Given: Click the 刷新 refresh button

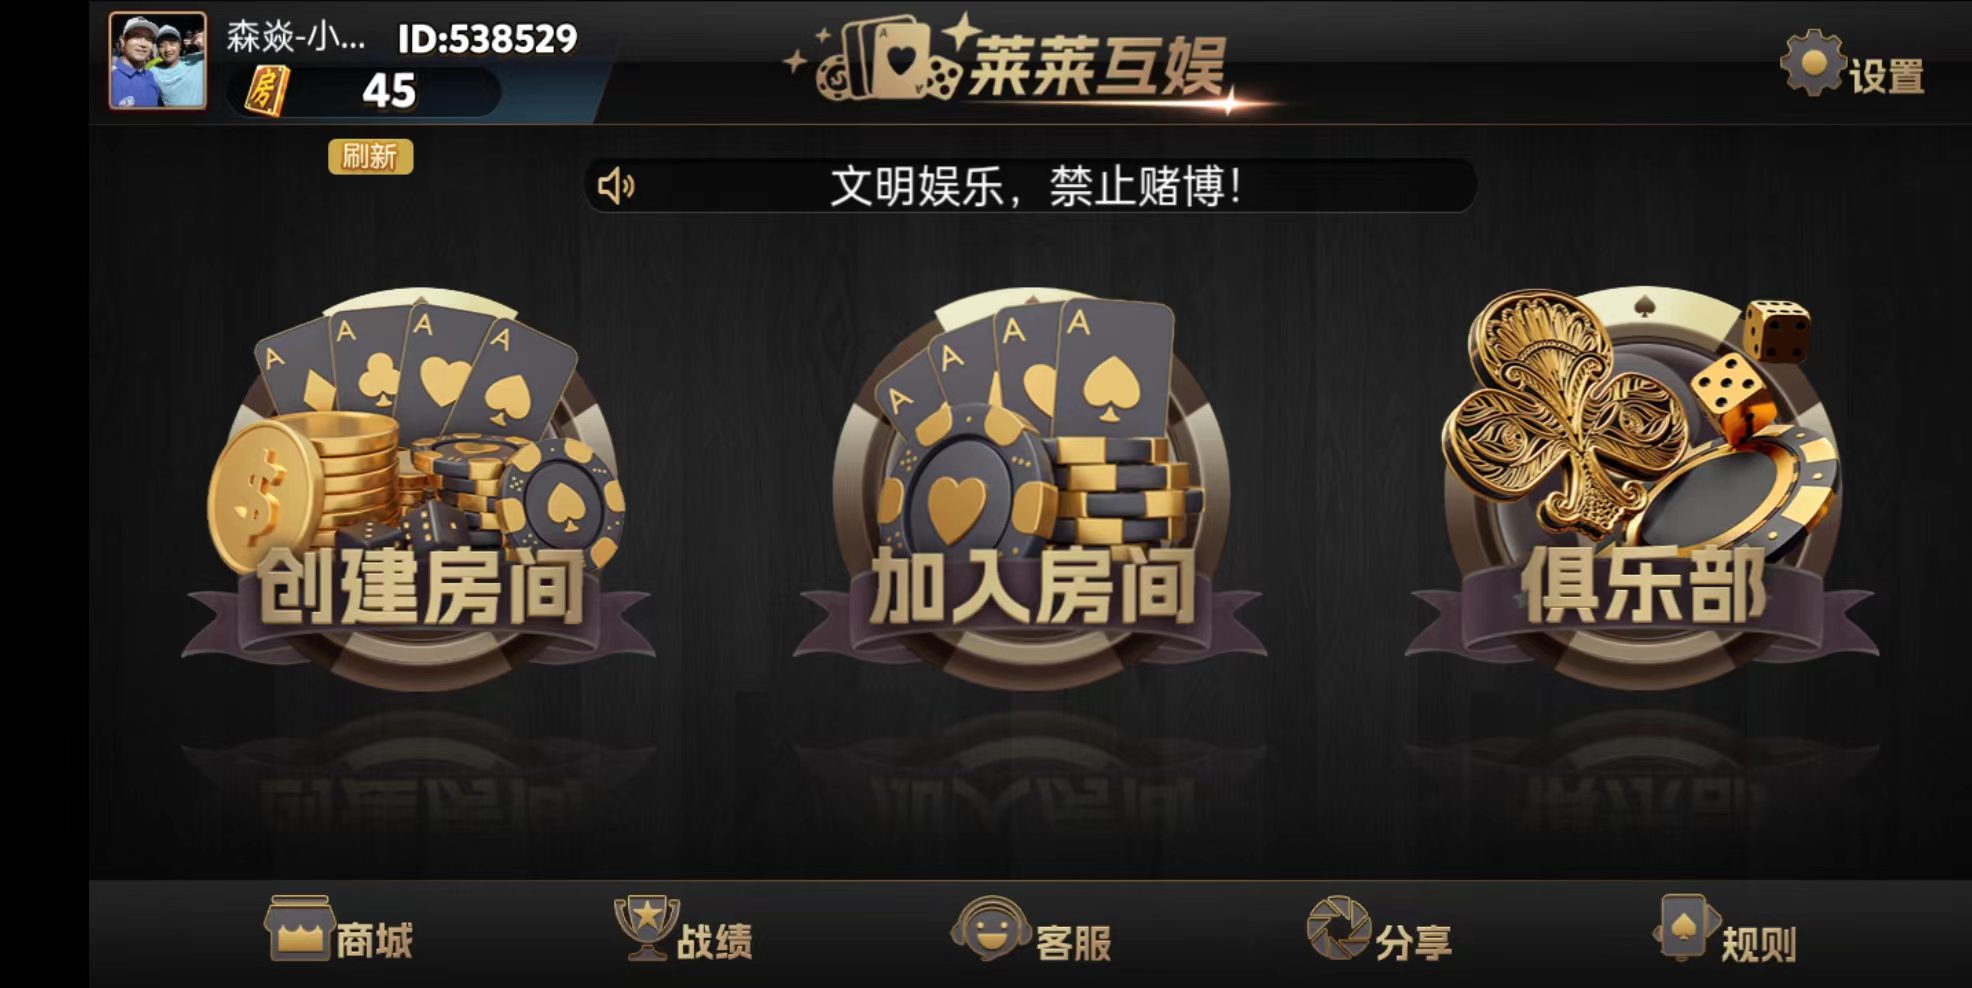Looking at the screenshot, I should 370,156.
